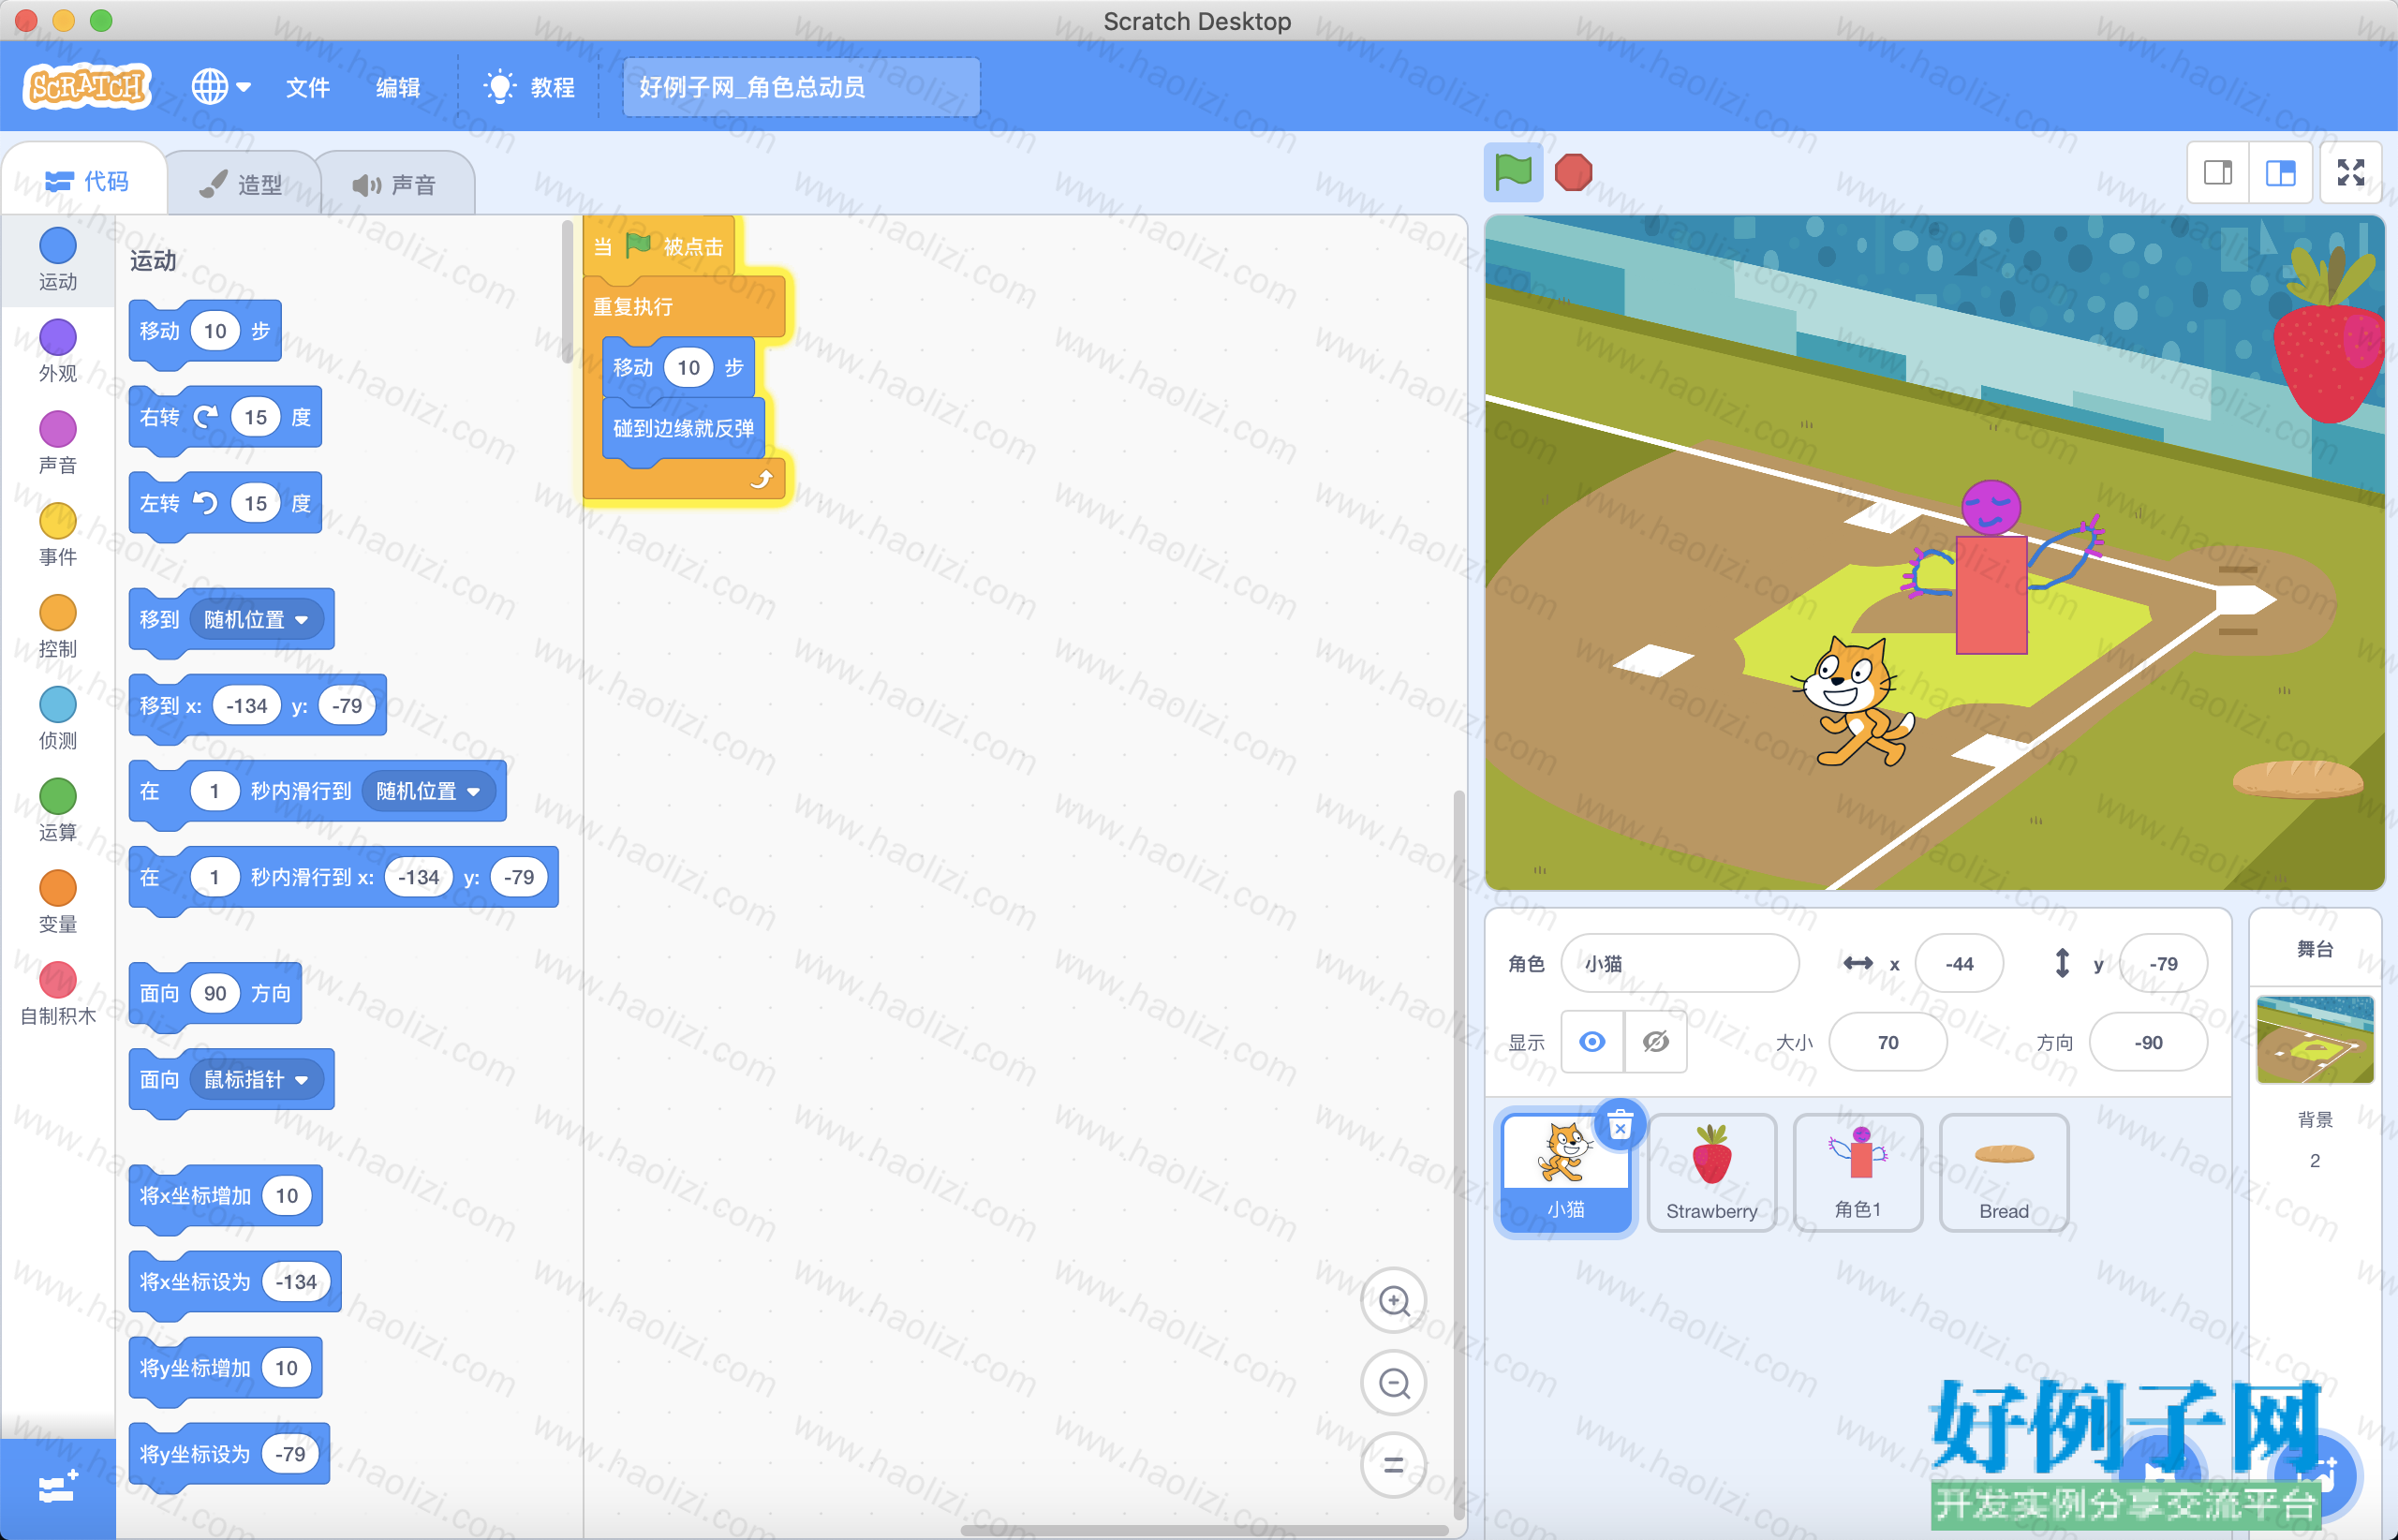Click the workspace vertical scrollbar
The width and height of the screenshot is (2398, 1540).
click(x=1459, y=1155)
